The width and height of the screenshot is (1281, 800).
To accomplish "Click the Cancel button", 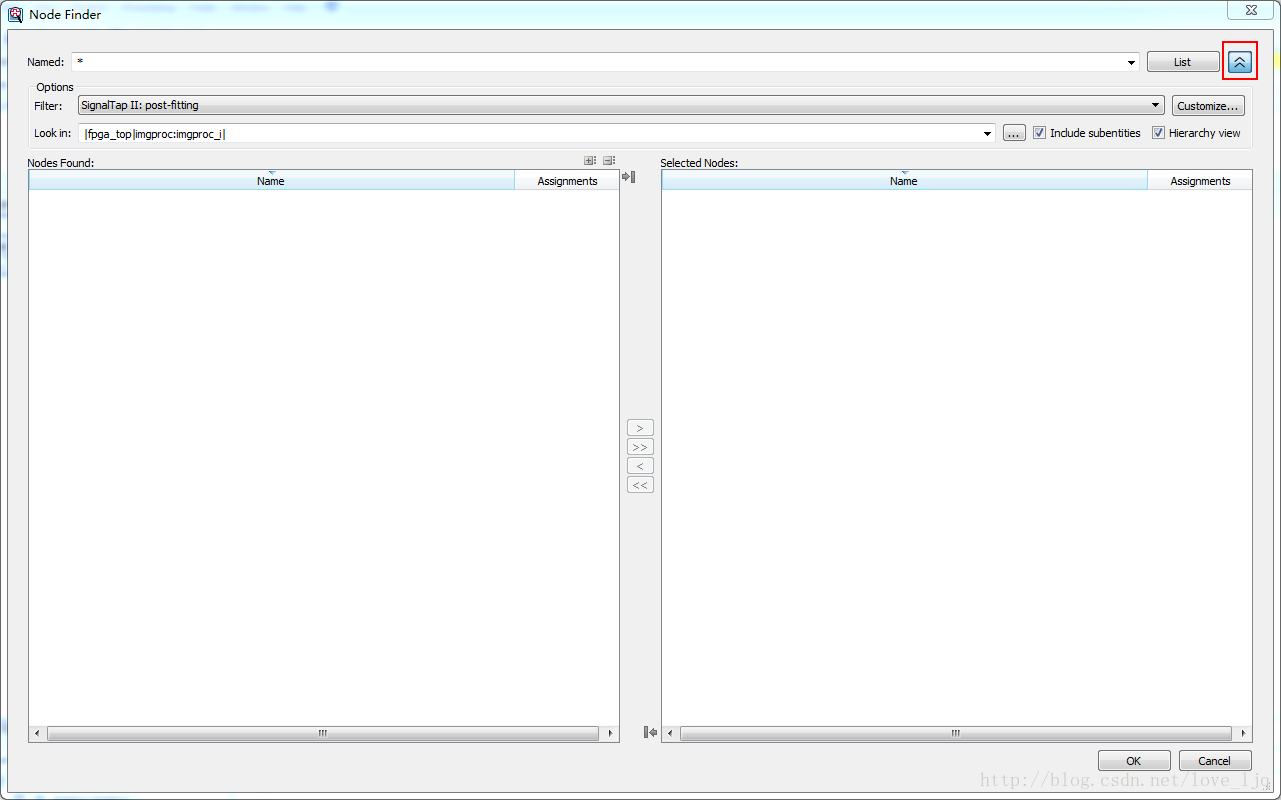I will [1215, 761].
